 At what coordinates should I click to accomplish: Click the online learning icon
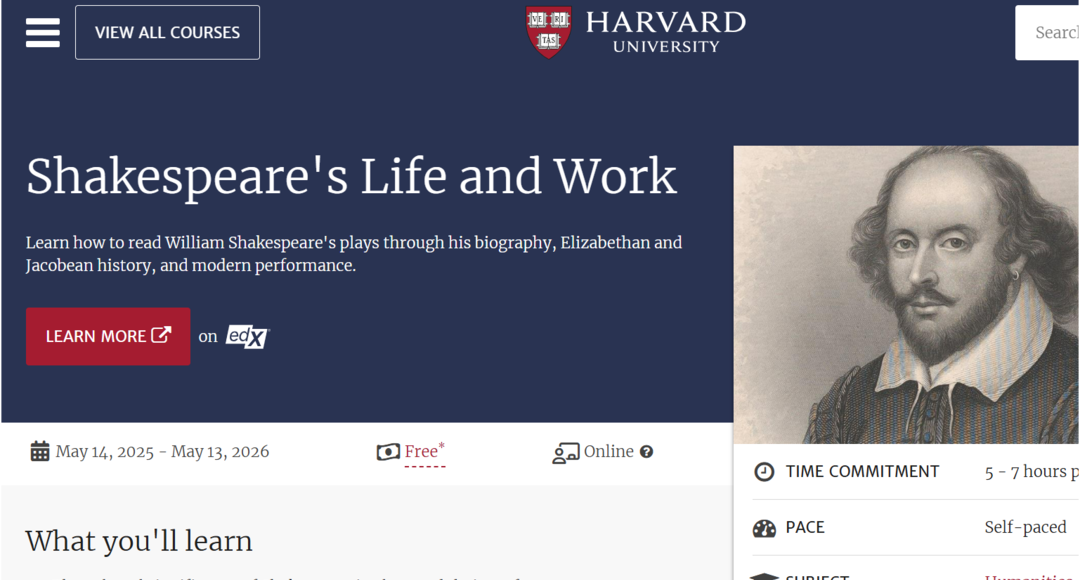coord(566,453)
